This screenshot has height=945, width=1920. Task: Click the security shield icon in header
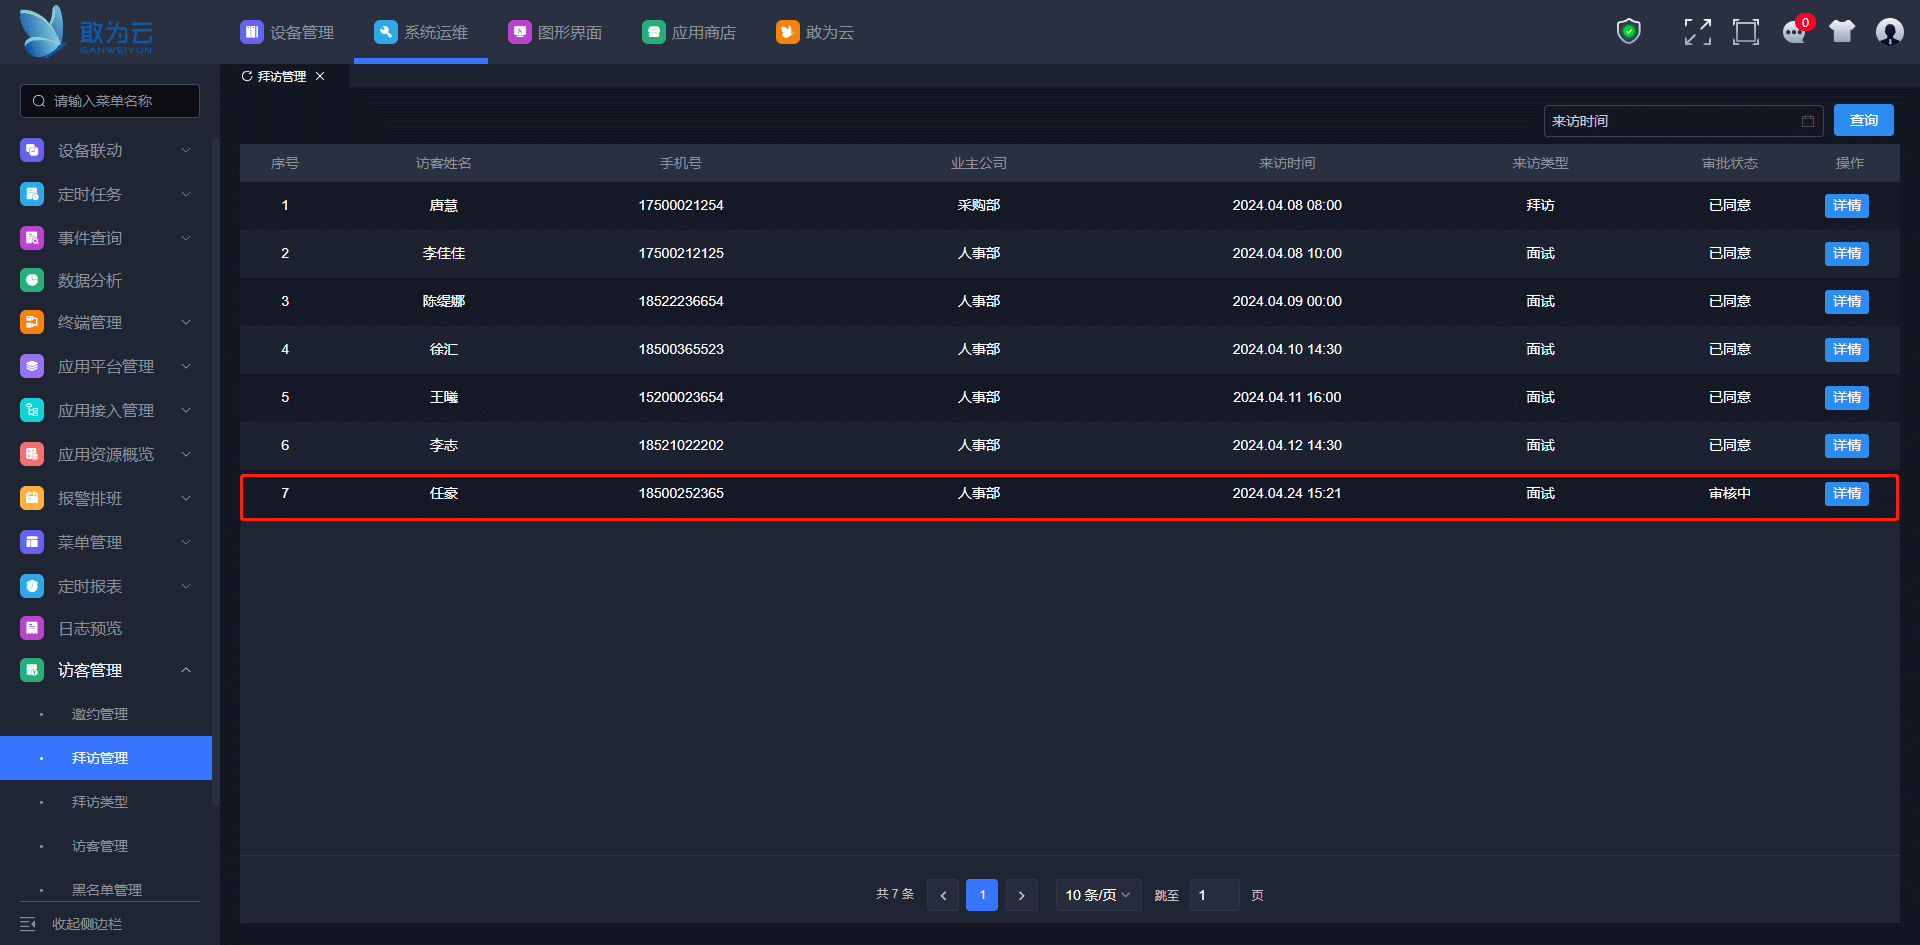pos(1629,32)
